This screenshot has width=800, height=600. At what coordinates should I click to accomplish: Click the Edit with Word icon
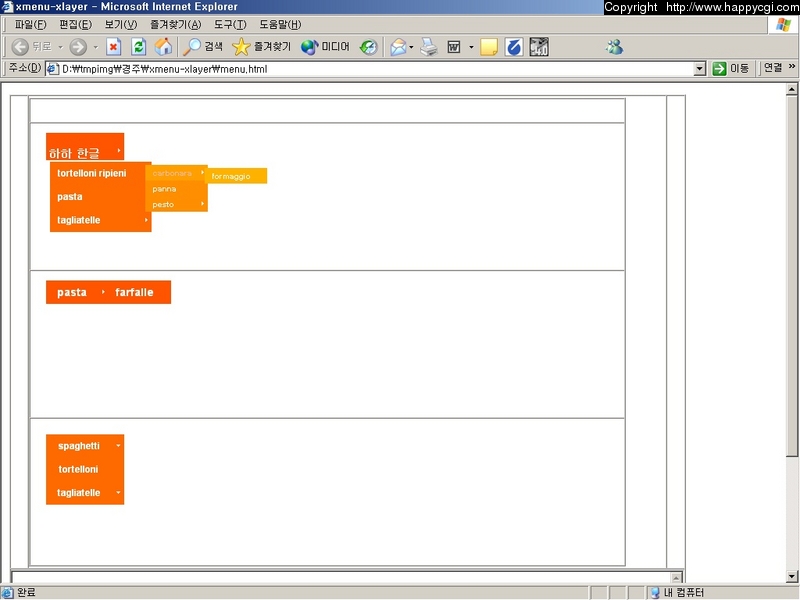[454, 47]
